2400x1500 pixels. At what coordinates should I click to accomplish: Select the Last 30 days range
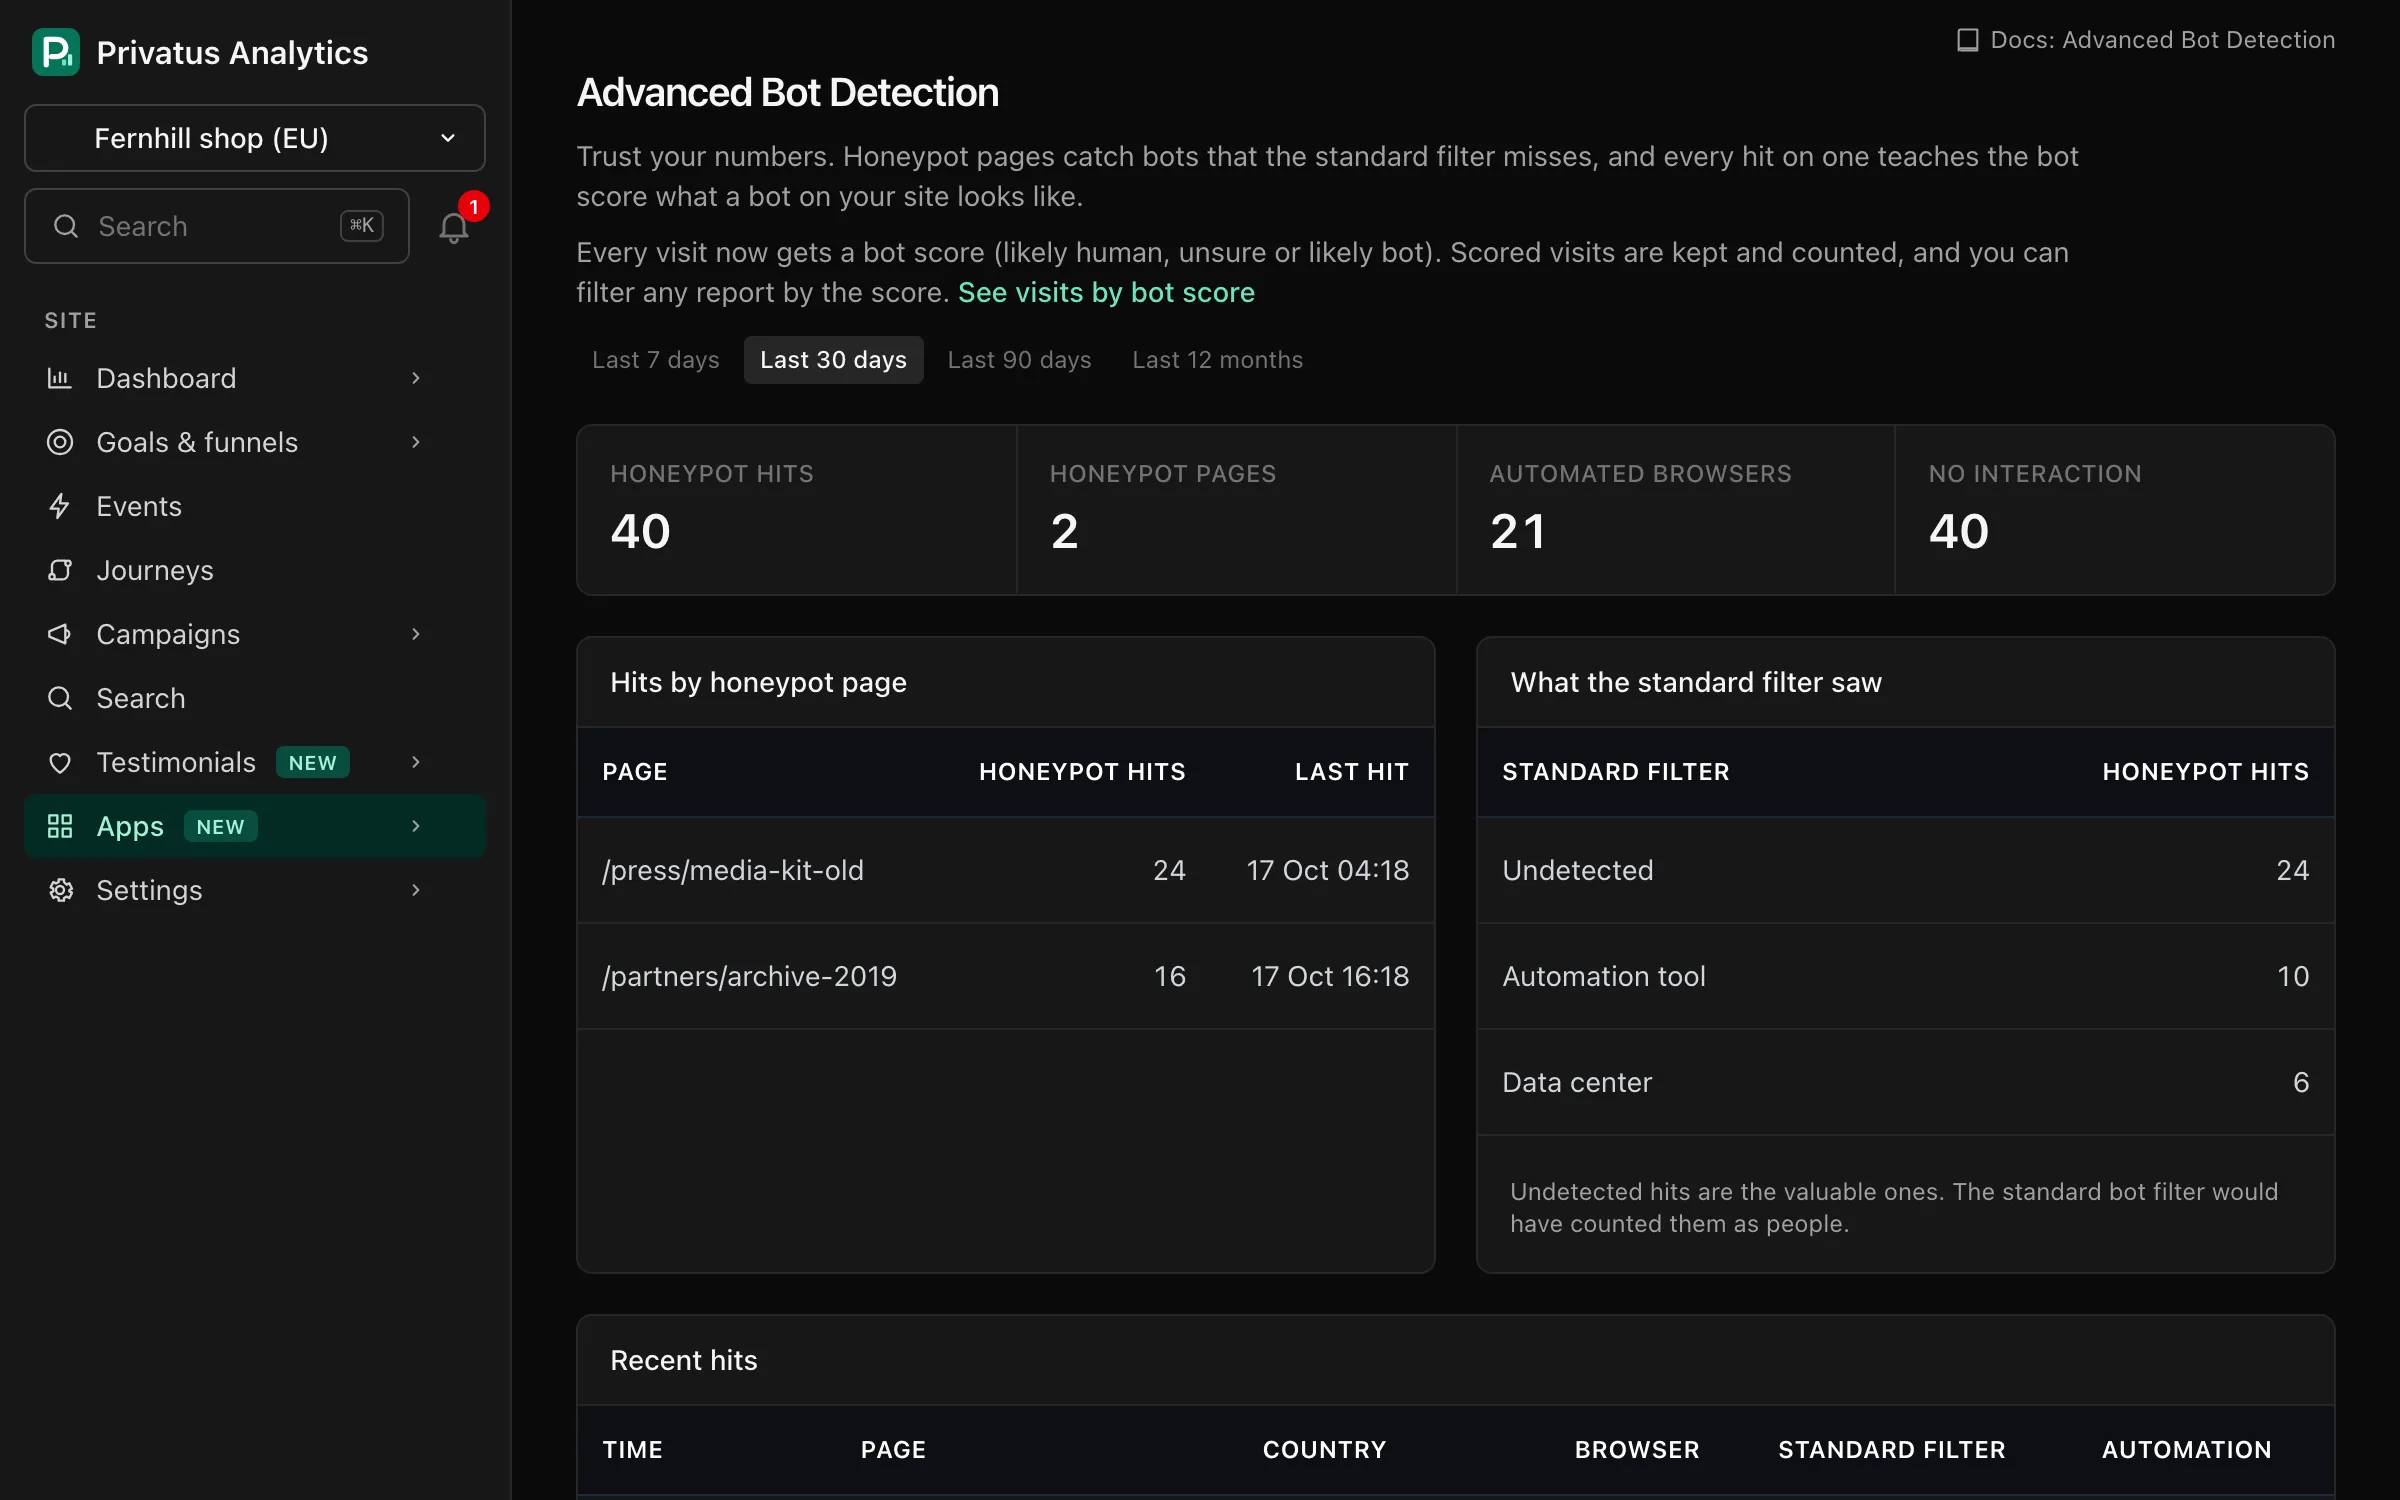pos(833,360)
